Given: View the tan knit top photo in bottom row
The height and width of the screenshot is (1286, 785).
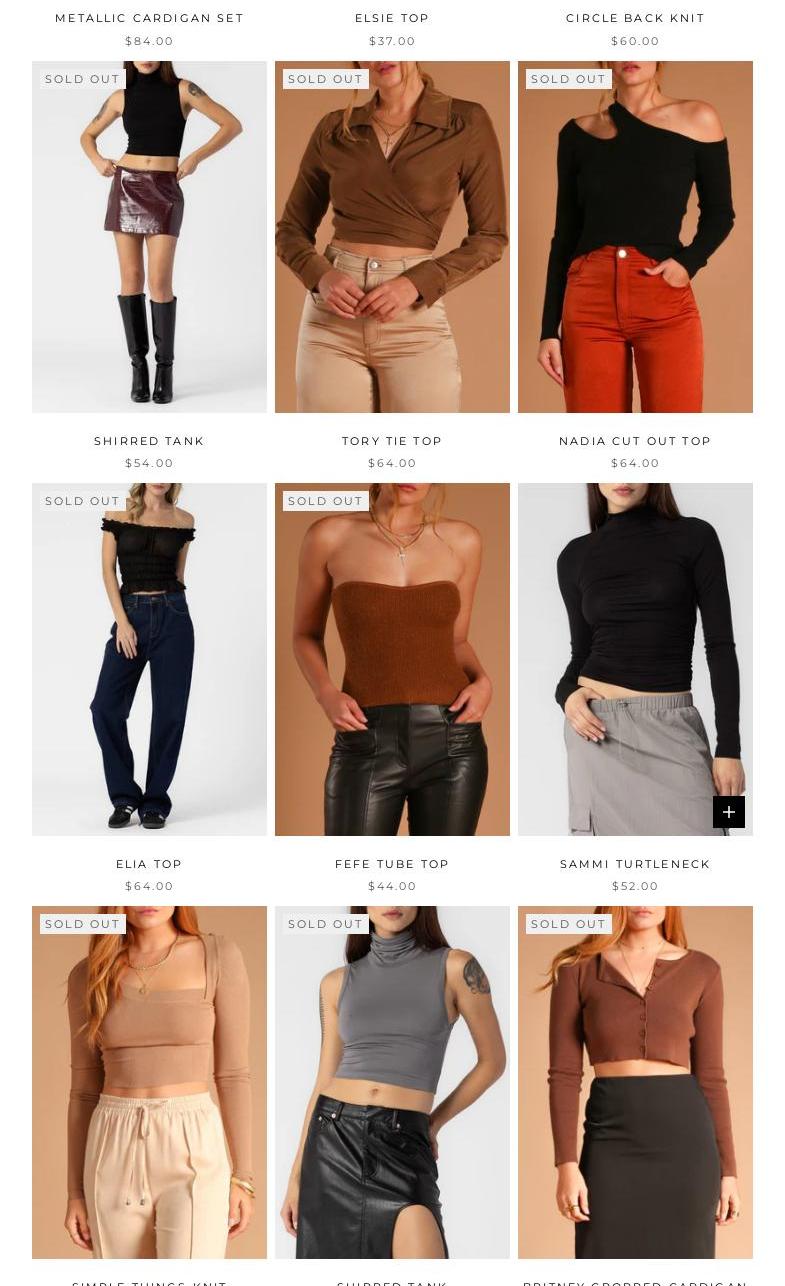Looking at the screenshot, I should click(149, 1083).
